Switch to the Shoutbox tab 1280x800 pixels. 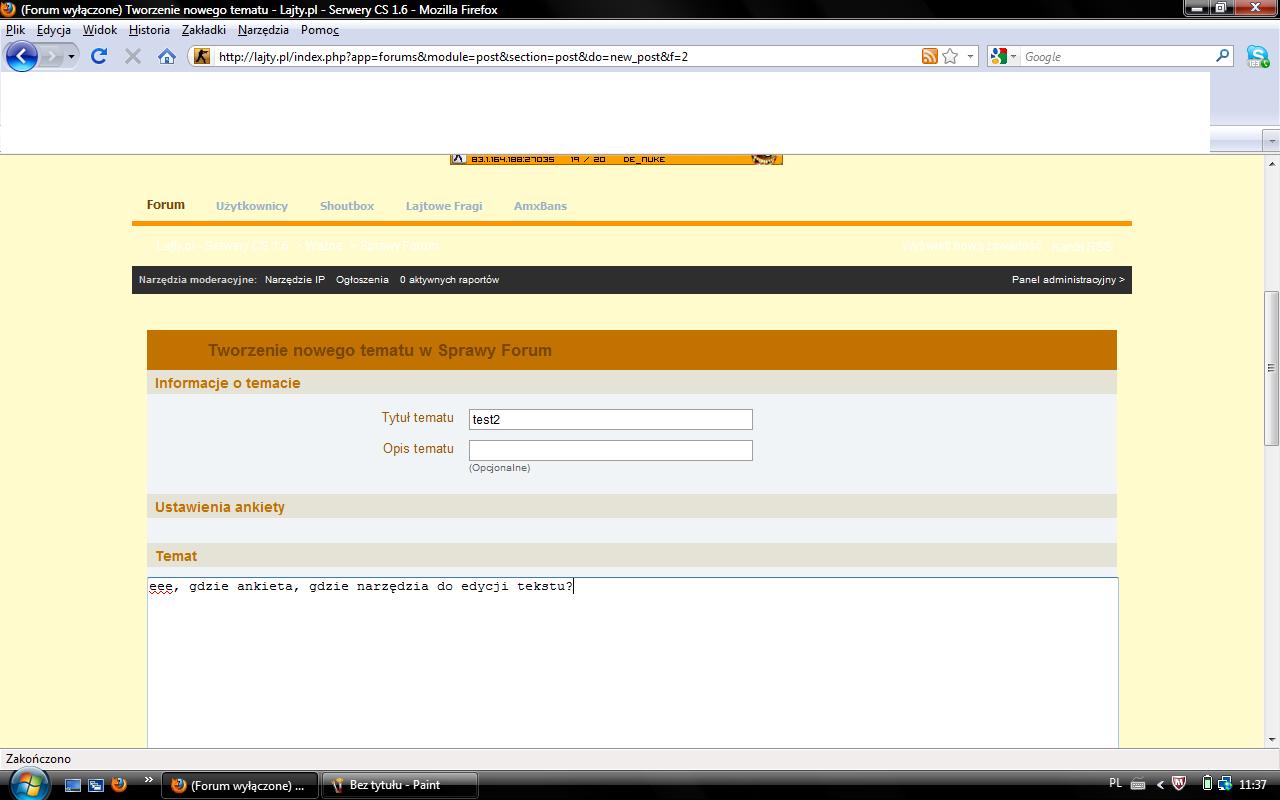click(346, 206)
